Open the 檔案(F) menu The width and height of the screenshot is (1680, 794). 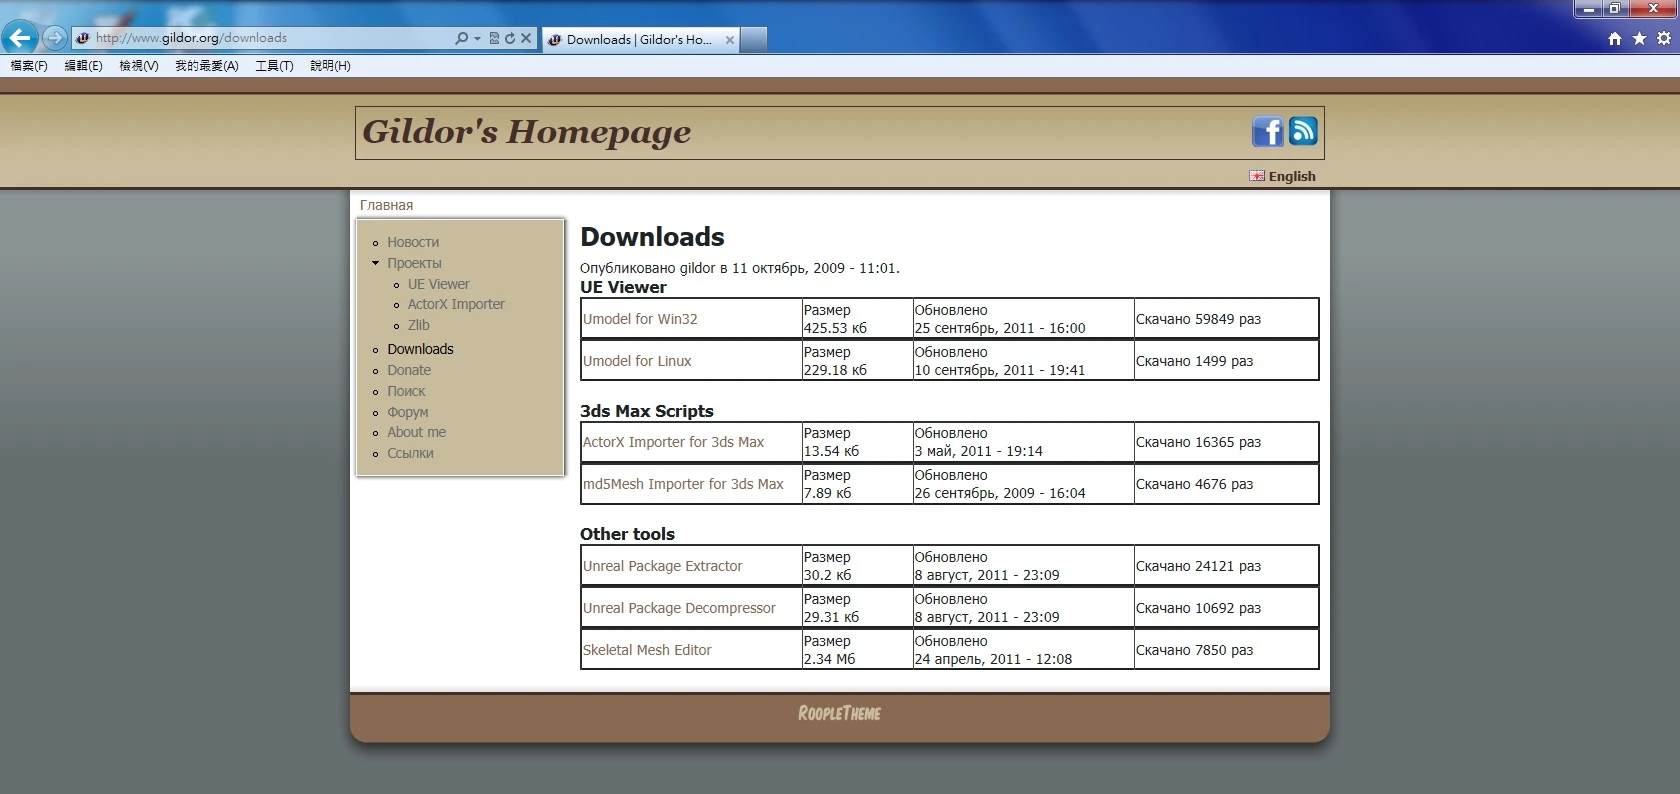[x=29, y=66]
